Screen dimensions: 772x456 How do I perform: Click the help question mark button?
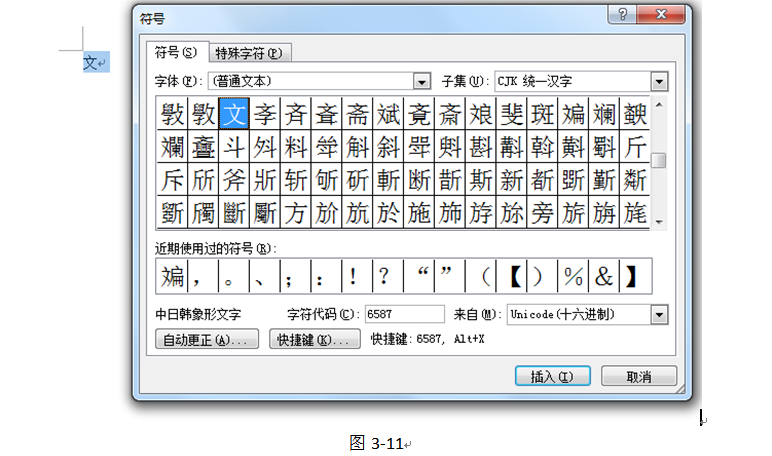click(622, 14)
